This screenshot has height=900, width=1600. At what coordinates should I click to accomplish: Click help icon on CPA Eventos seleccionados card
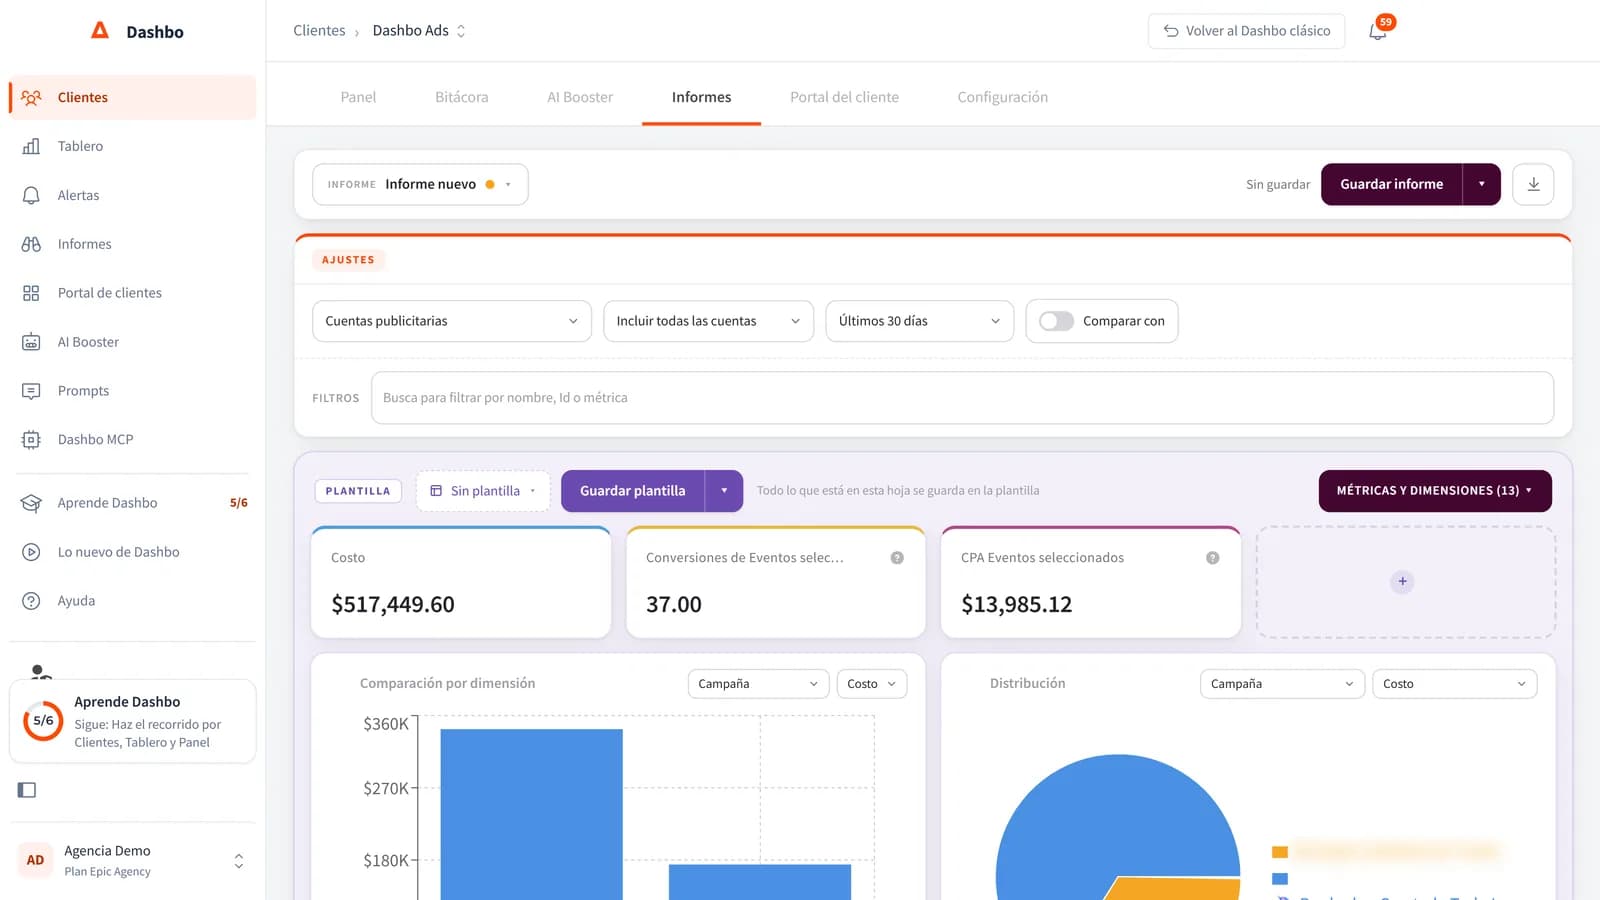[x=1212, y=558]
